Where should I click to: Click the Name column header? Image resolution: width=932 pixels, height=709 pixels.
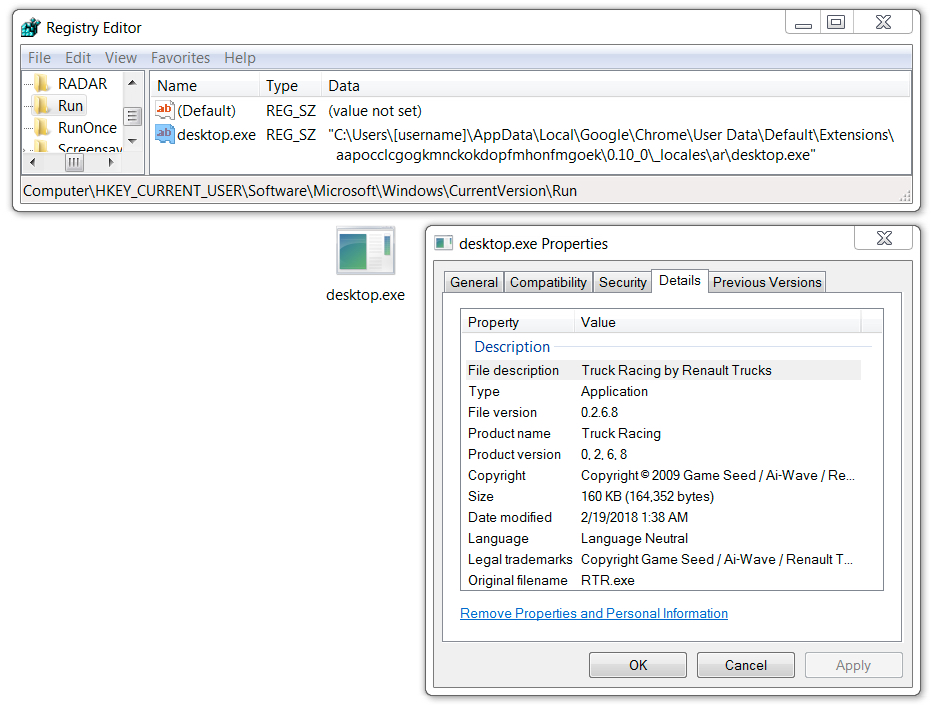click(204, 86)
